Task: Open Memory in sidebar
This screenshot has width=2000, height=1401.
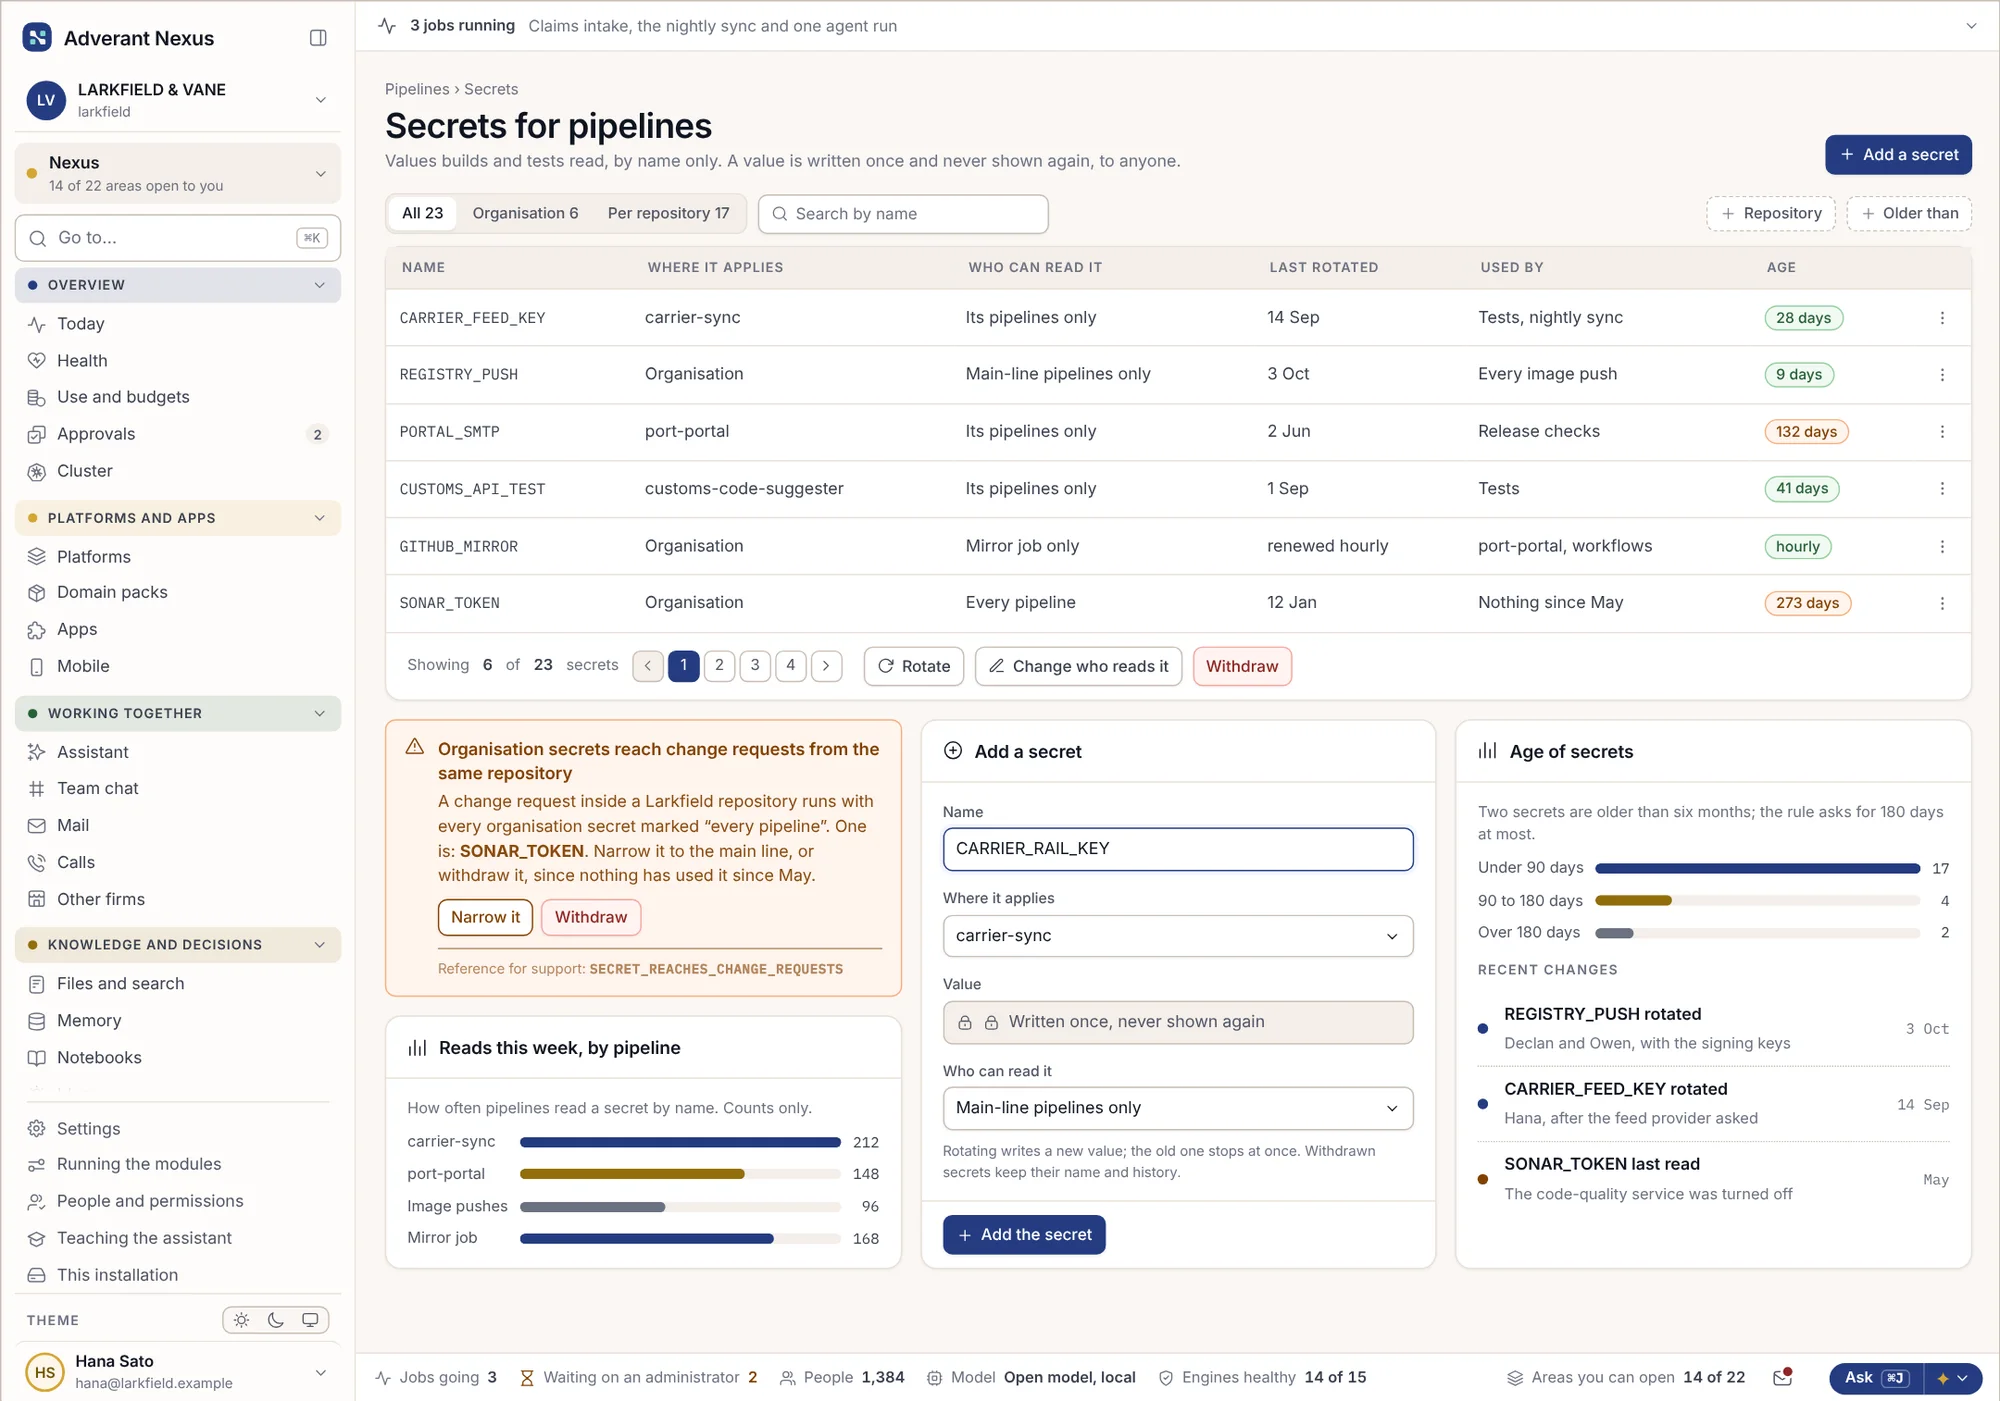Action: 178,1021
